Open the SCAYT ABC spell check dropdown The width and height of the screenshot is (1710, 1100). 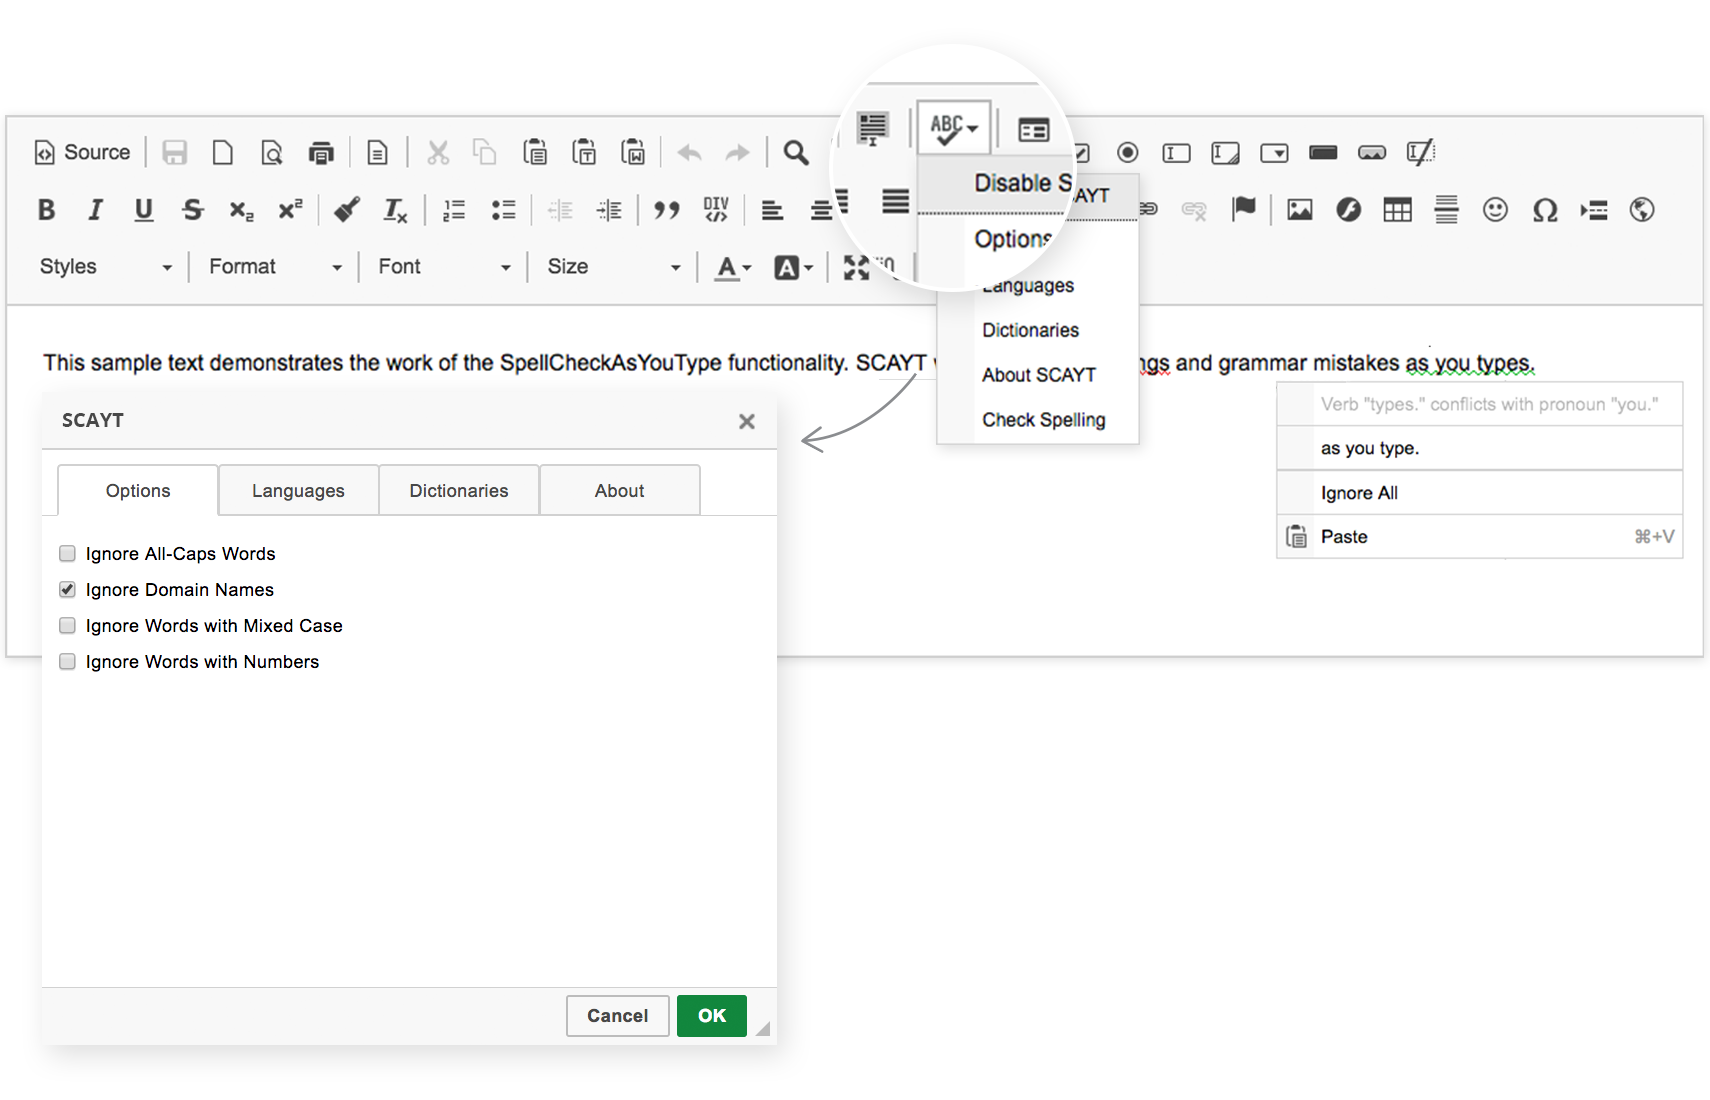click(x=954, y=127)
